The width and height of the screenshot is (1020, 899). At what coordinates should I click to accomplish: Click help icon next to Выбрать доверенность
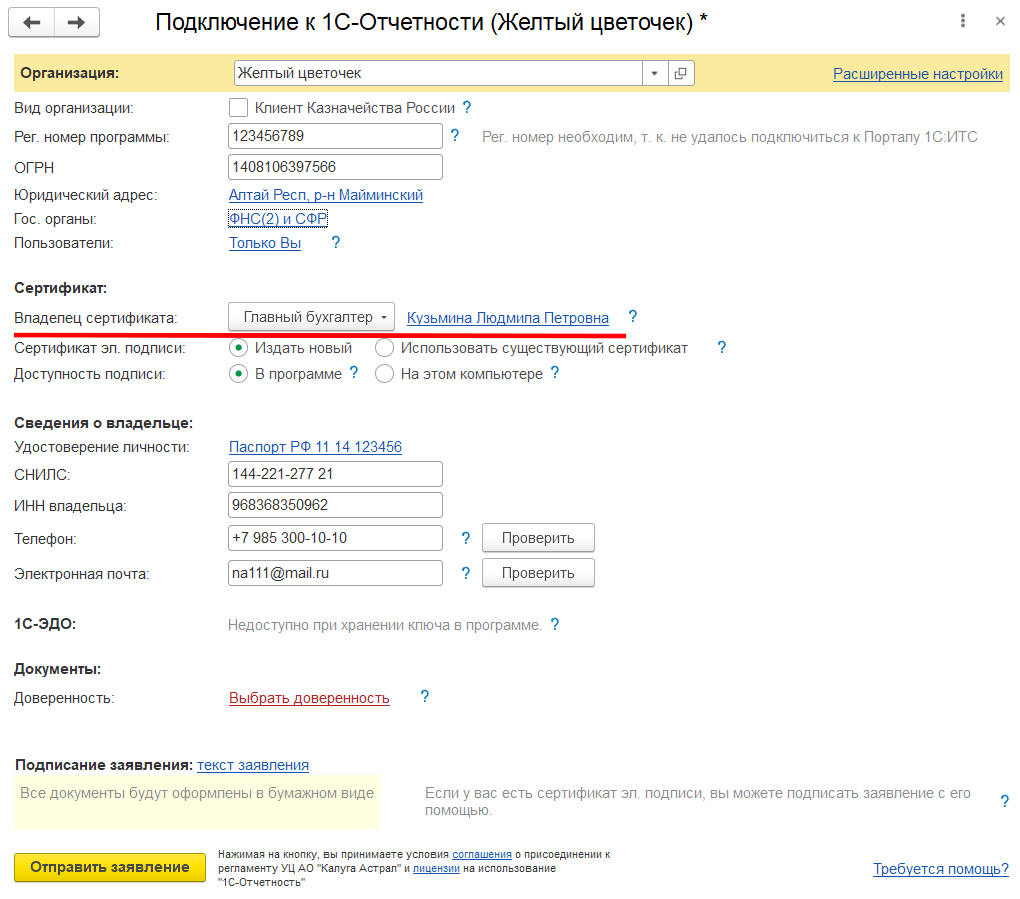pos(425,697)
